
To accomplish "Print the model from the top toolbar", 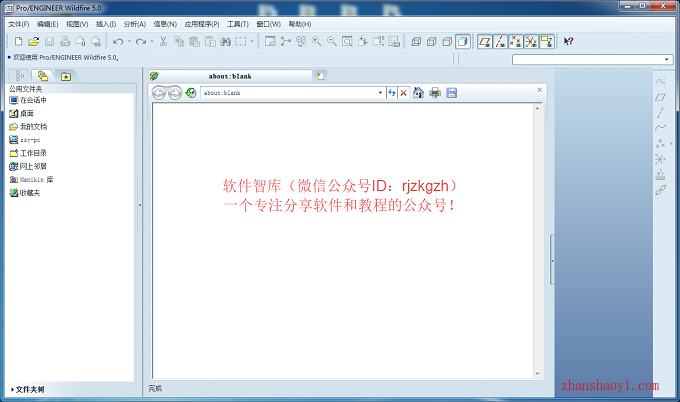I will 65,41.
